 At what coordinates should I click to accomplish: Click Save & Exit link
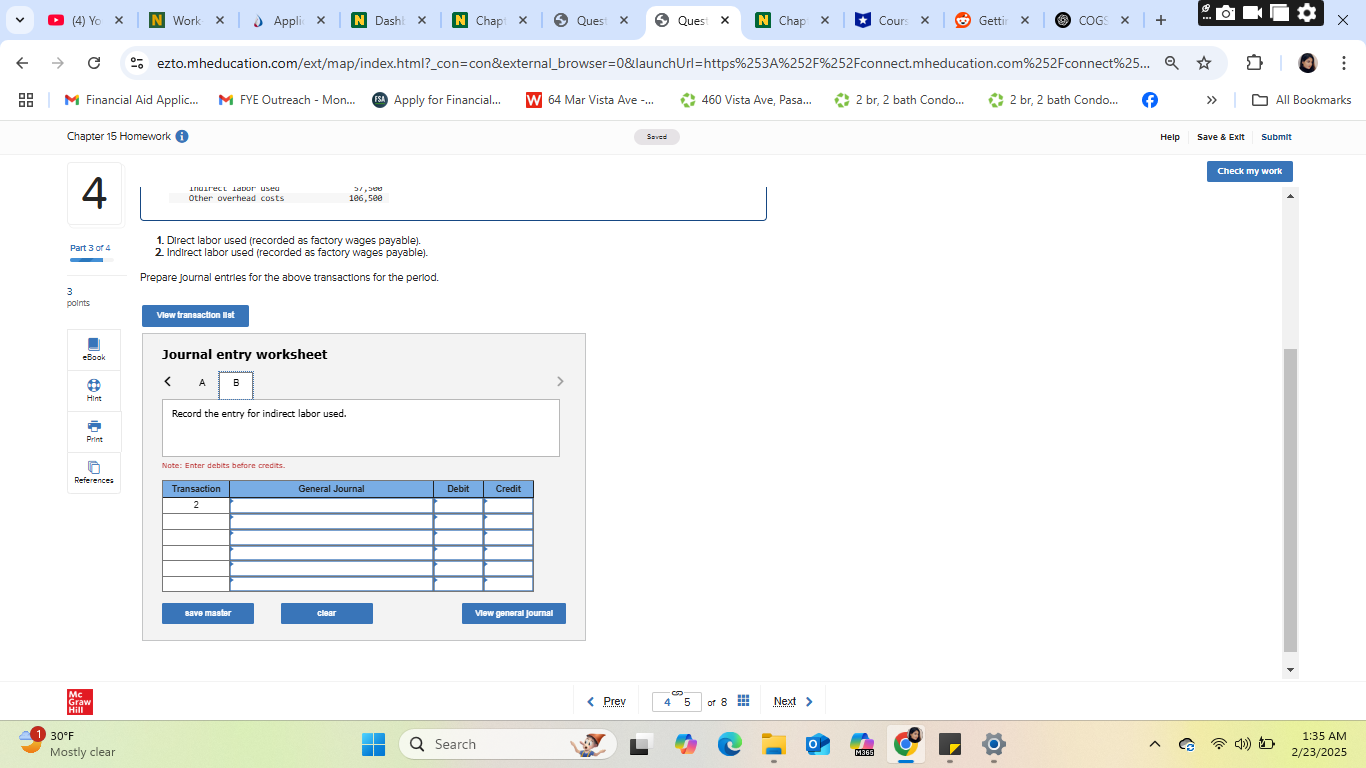[x=1221, y=137]
